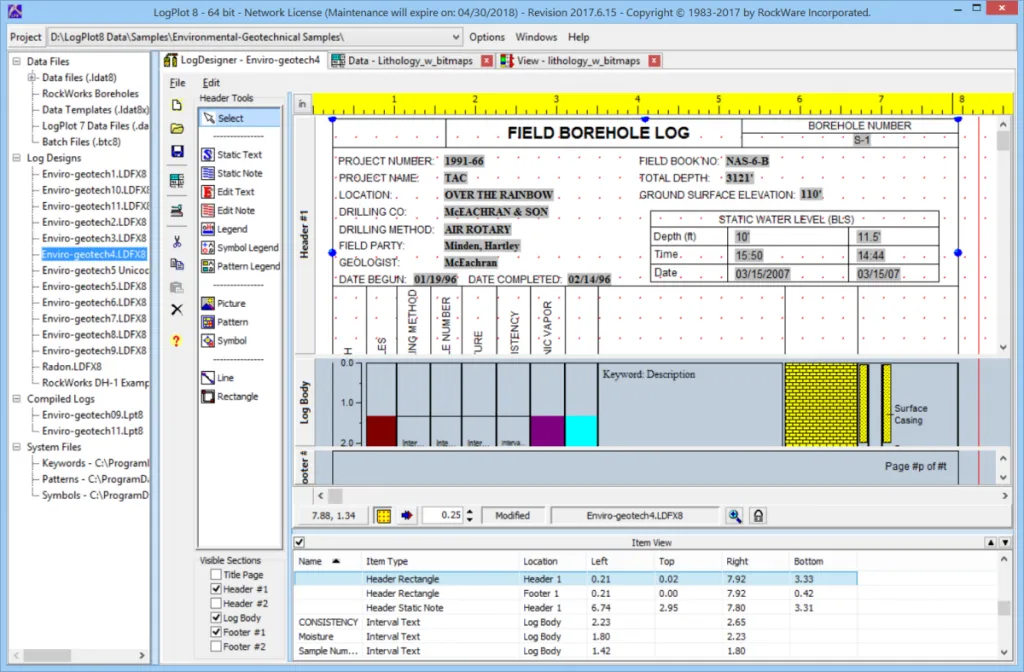Click the Name column sort arrow

click(336, 562)
